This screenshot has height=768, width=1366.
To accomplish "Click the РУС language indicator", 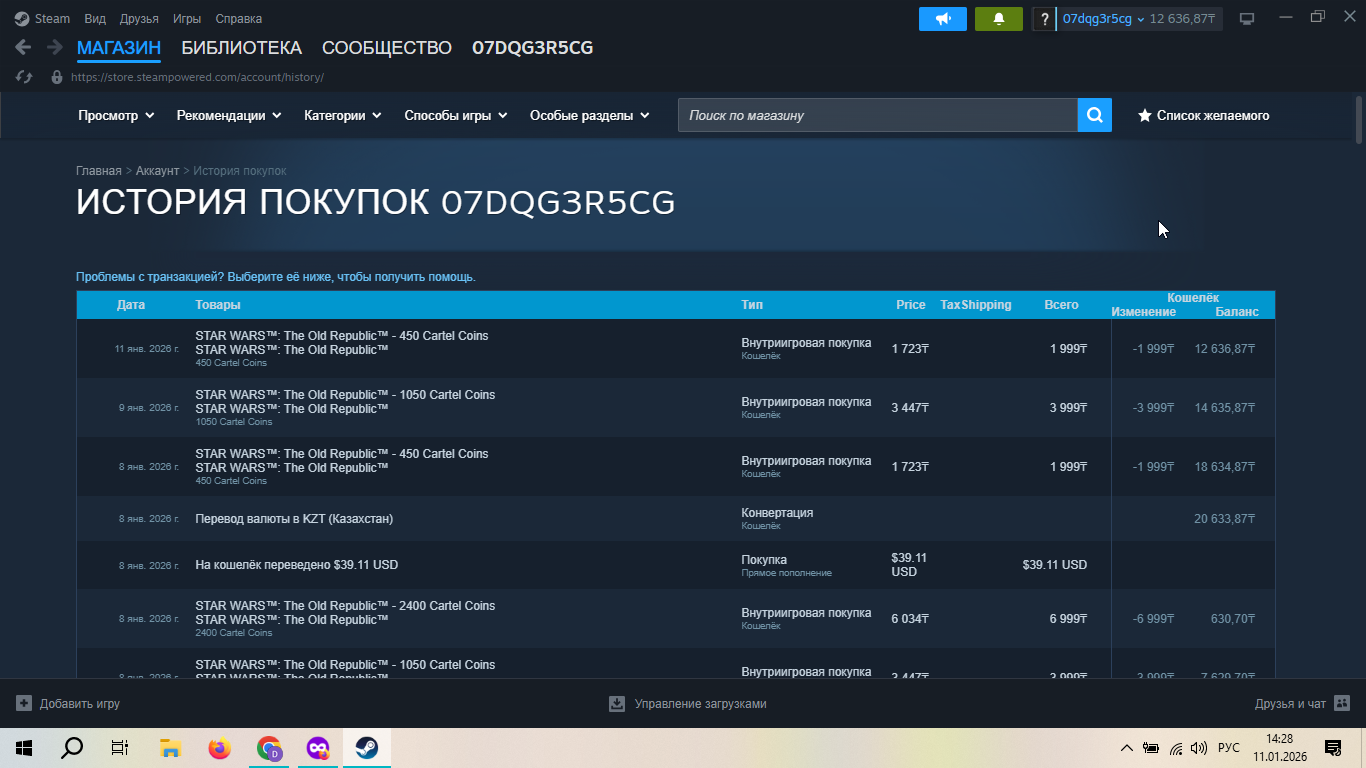I will [1229, 747].
